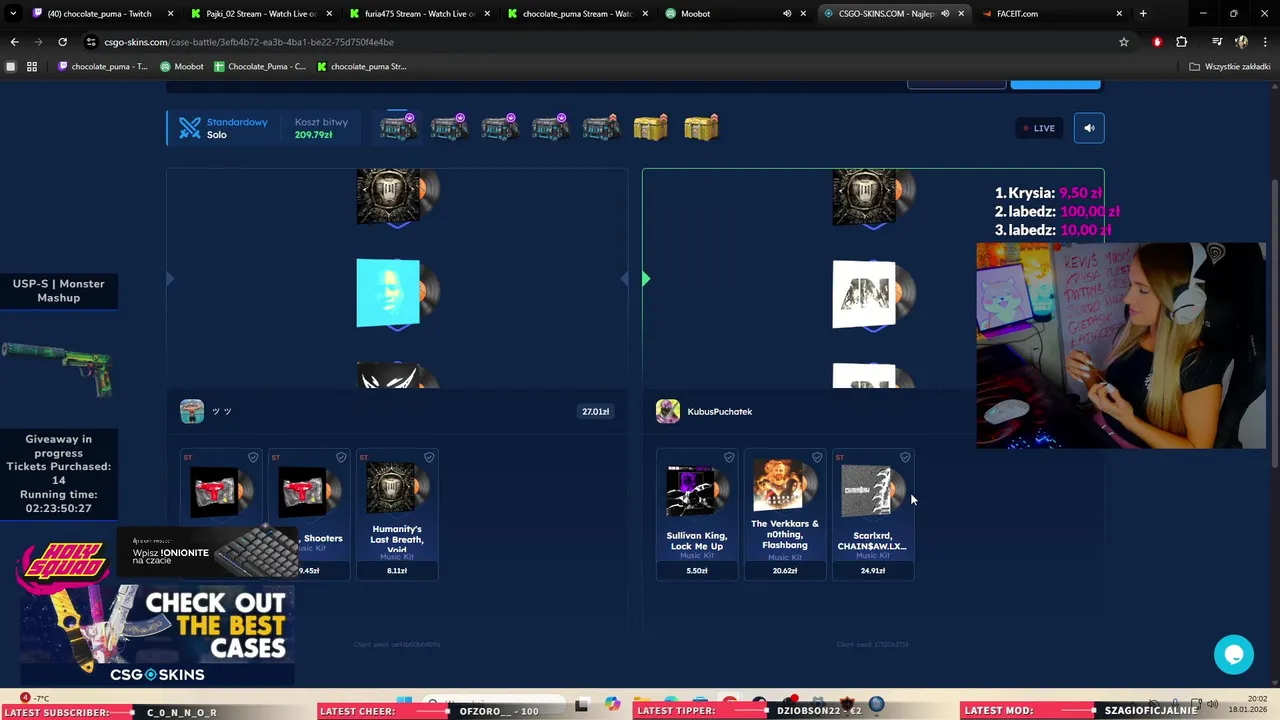Go back to previous page
1280x720 pixels.
(x=14, y=42)
